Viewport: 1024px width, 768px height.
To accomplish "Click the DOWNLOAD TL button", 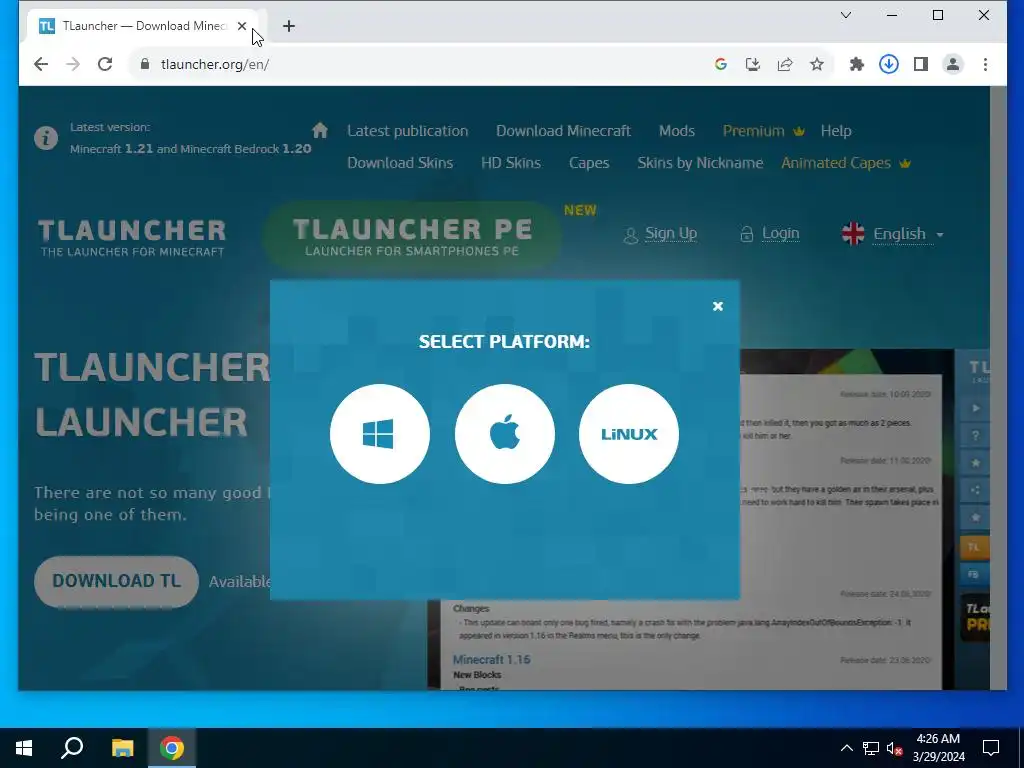I will pyautogui.click(x=116, y=581).
